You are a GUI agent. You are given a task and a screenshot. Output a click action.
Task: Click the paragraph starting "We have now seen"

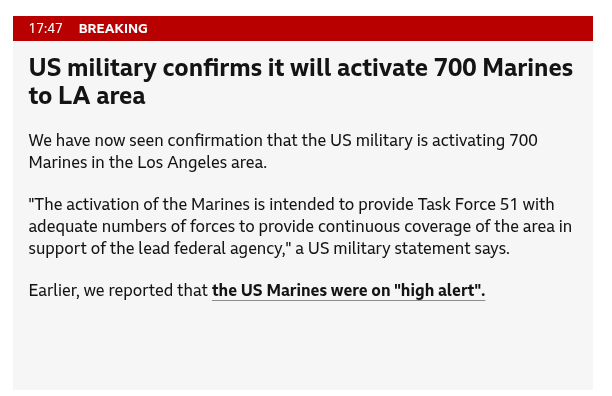coord(283,151)
